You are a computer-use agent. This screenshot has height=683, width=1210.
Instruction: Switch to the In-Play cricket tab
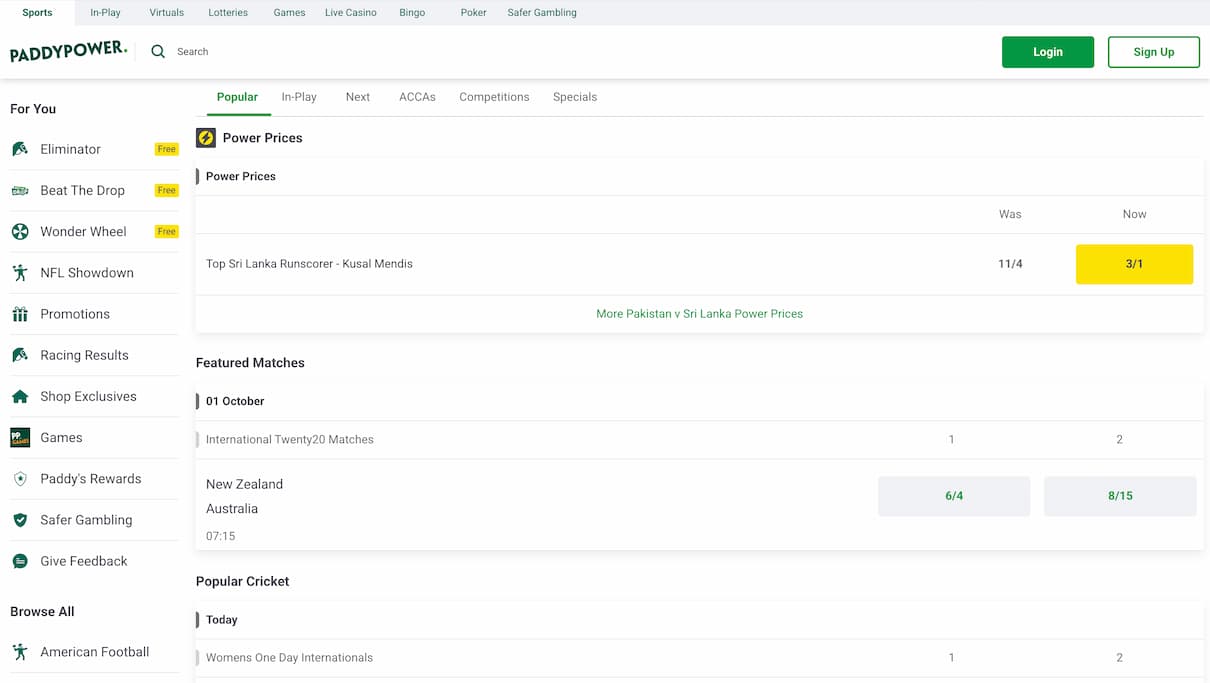coord(299,97)
